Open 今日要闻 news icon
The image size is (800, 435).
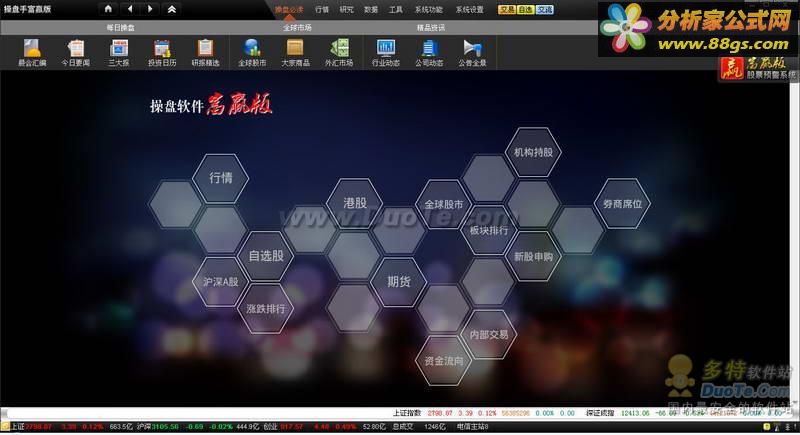coord(76,53)
